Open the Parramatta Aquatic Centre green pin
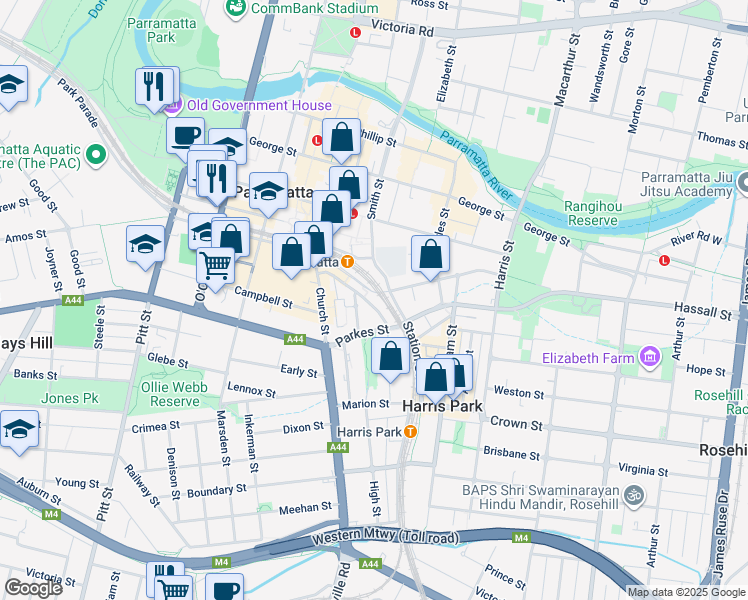This screenshot has height=600, width=748. [96, 155]
